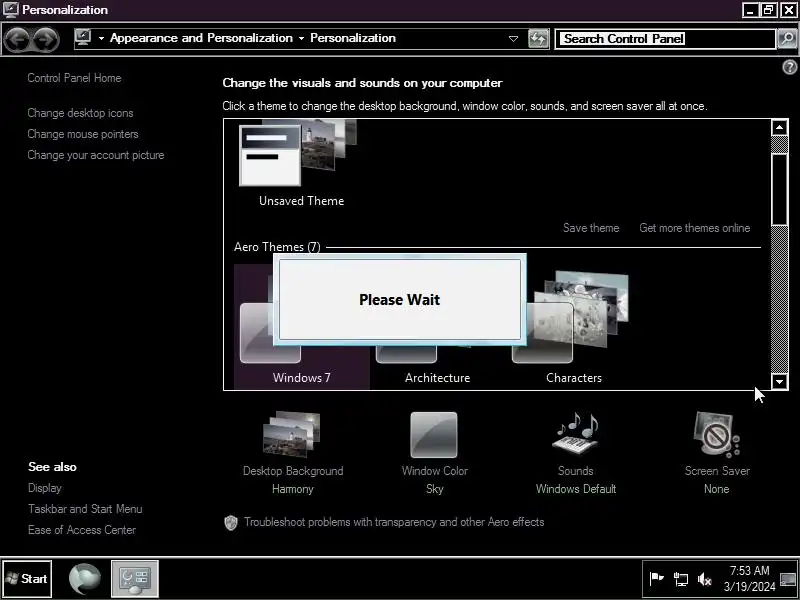Click the Search Control Panel field
The height and width of the screenshot is (600, 800).
point(665,39)
